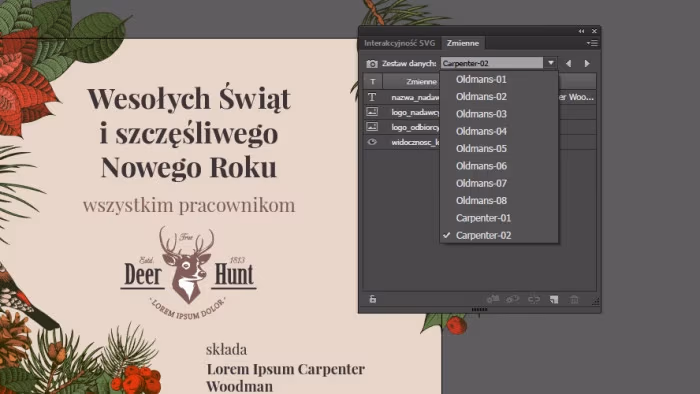This screenshot has width=700, height=394.
Task: Select the Zmienne tab
Action: [462, 43]
